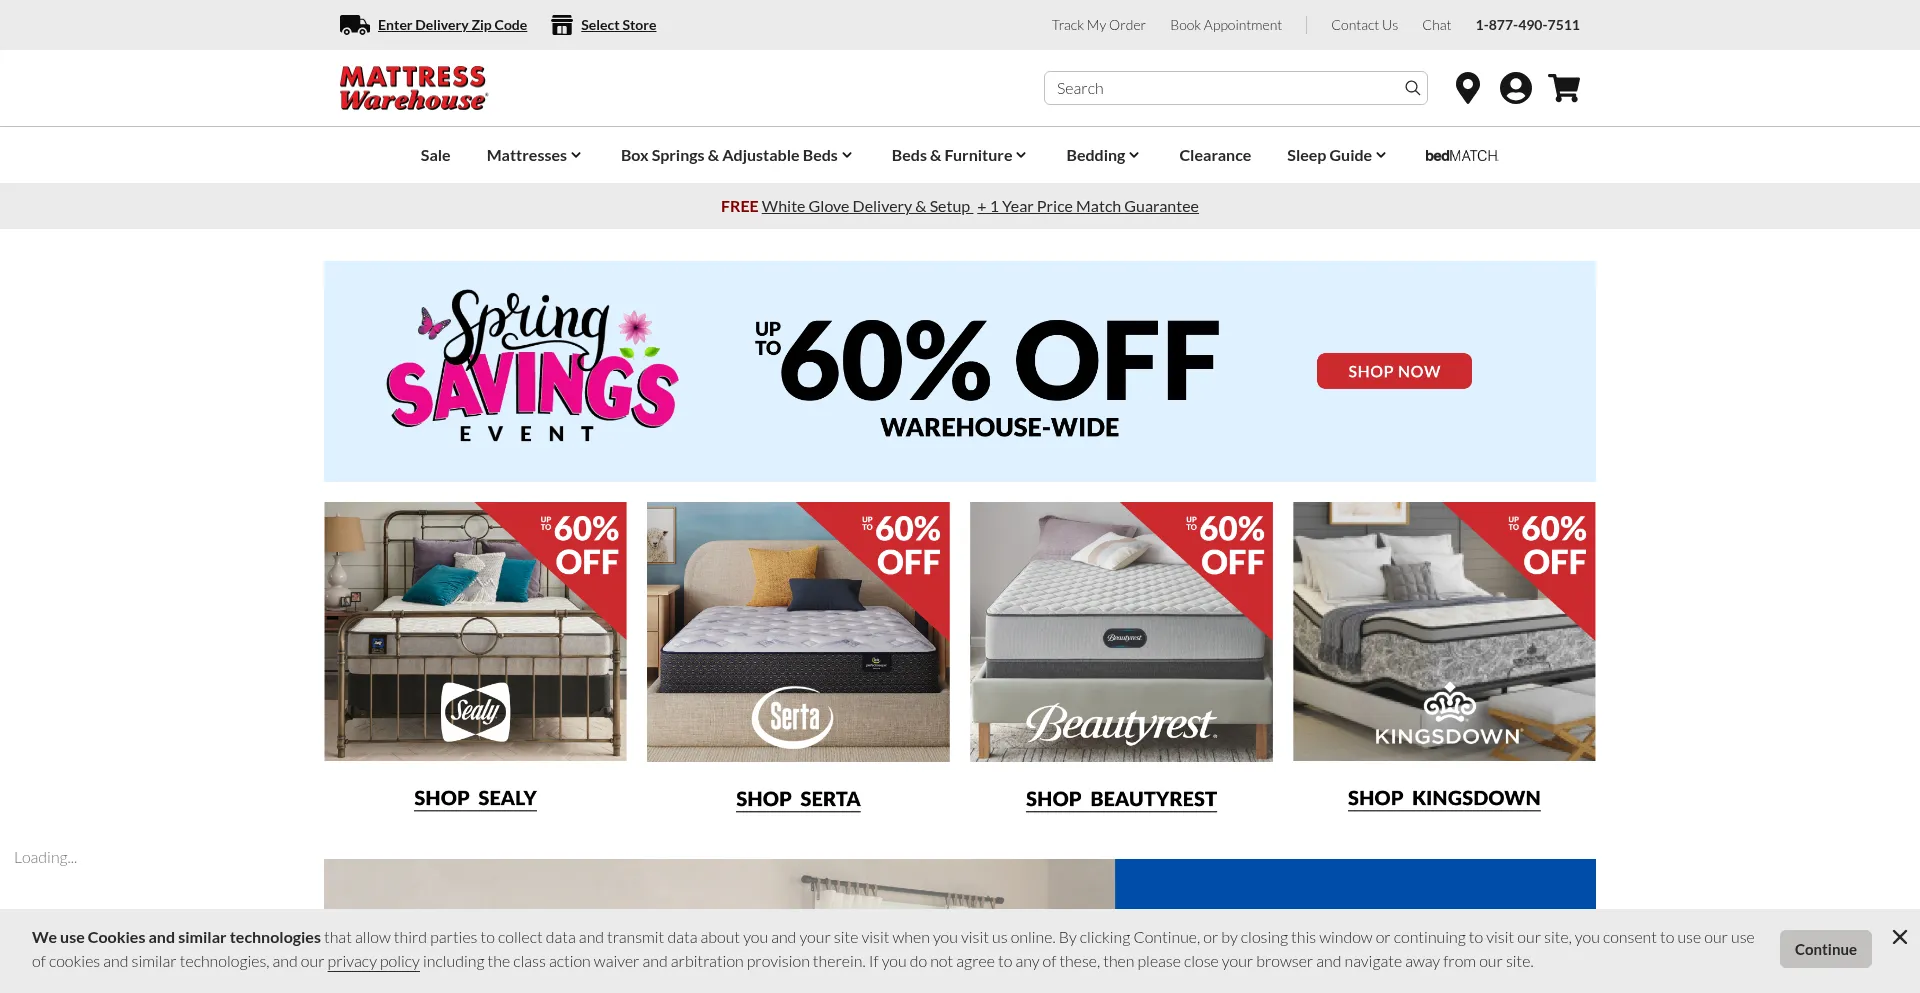Viewport: 1920px width, 993px height.
Task: Click into the Search input field
Action: [1224, 88]
